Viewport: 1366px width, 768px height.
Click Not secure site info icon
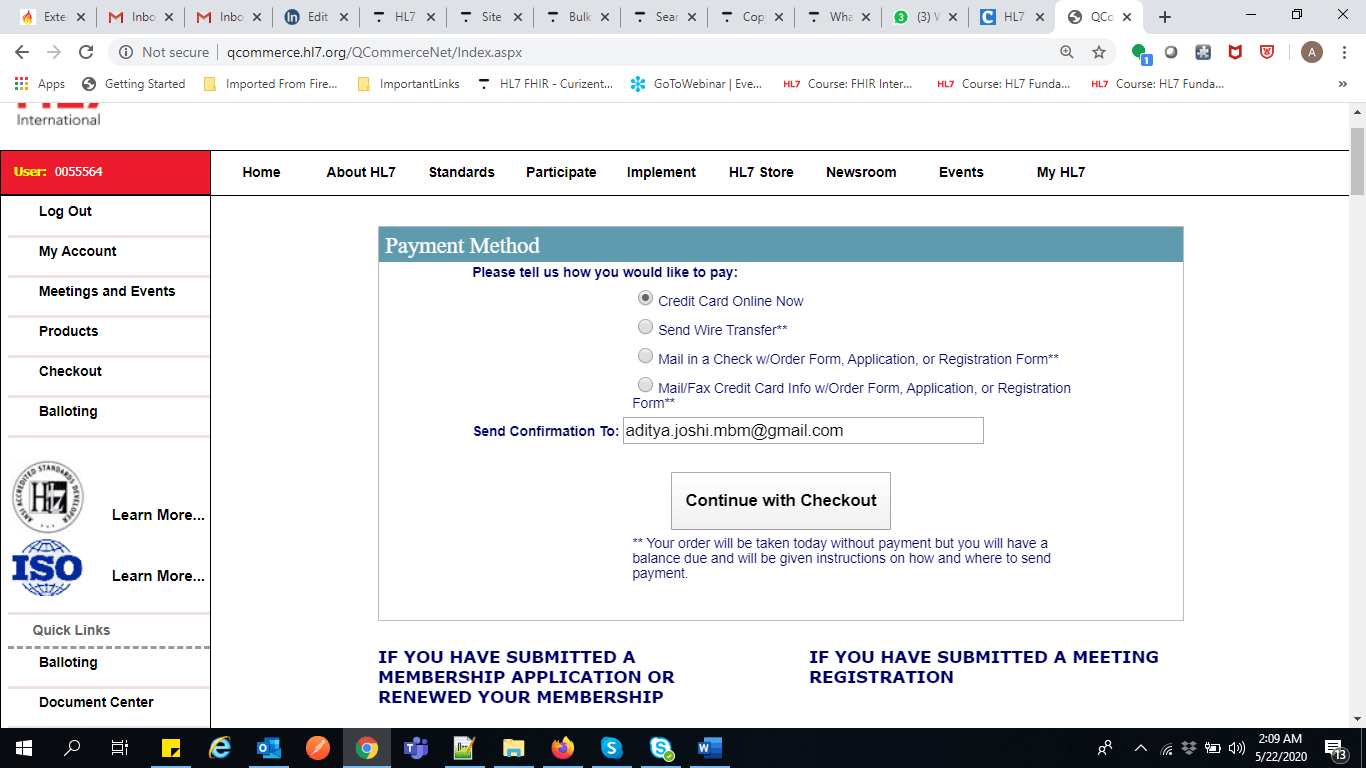(x=126, y=52)
